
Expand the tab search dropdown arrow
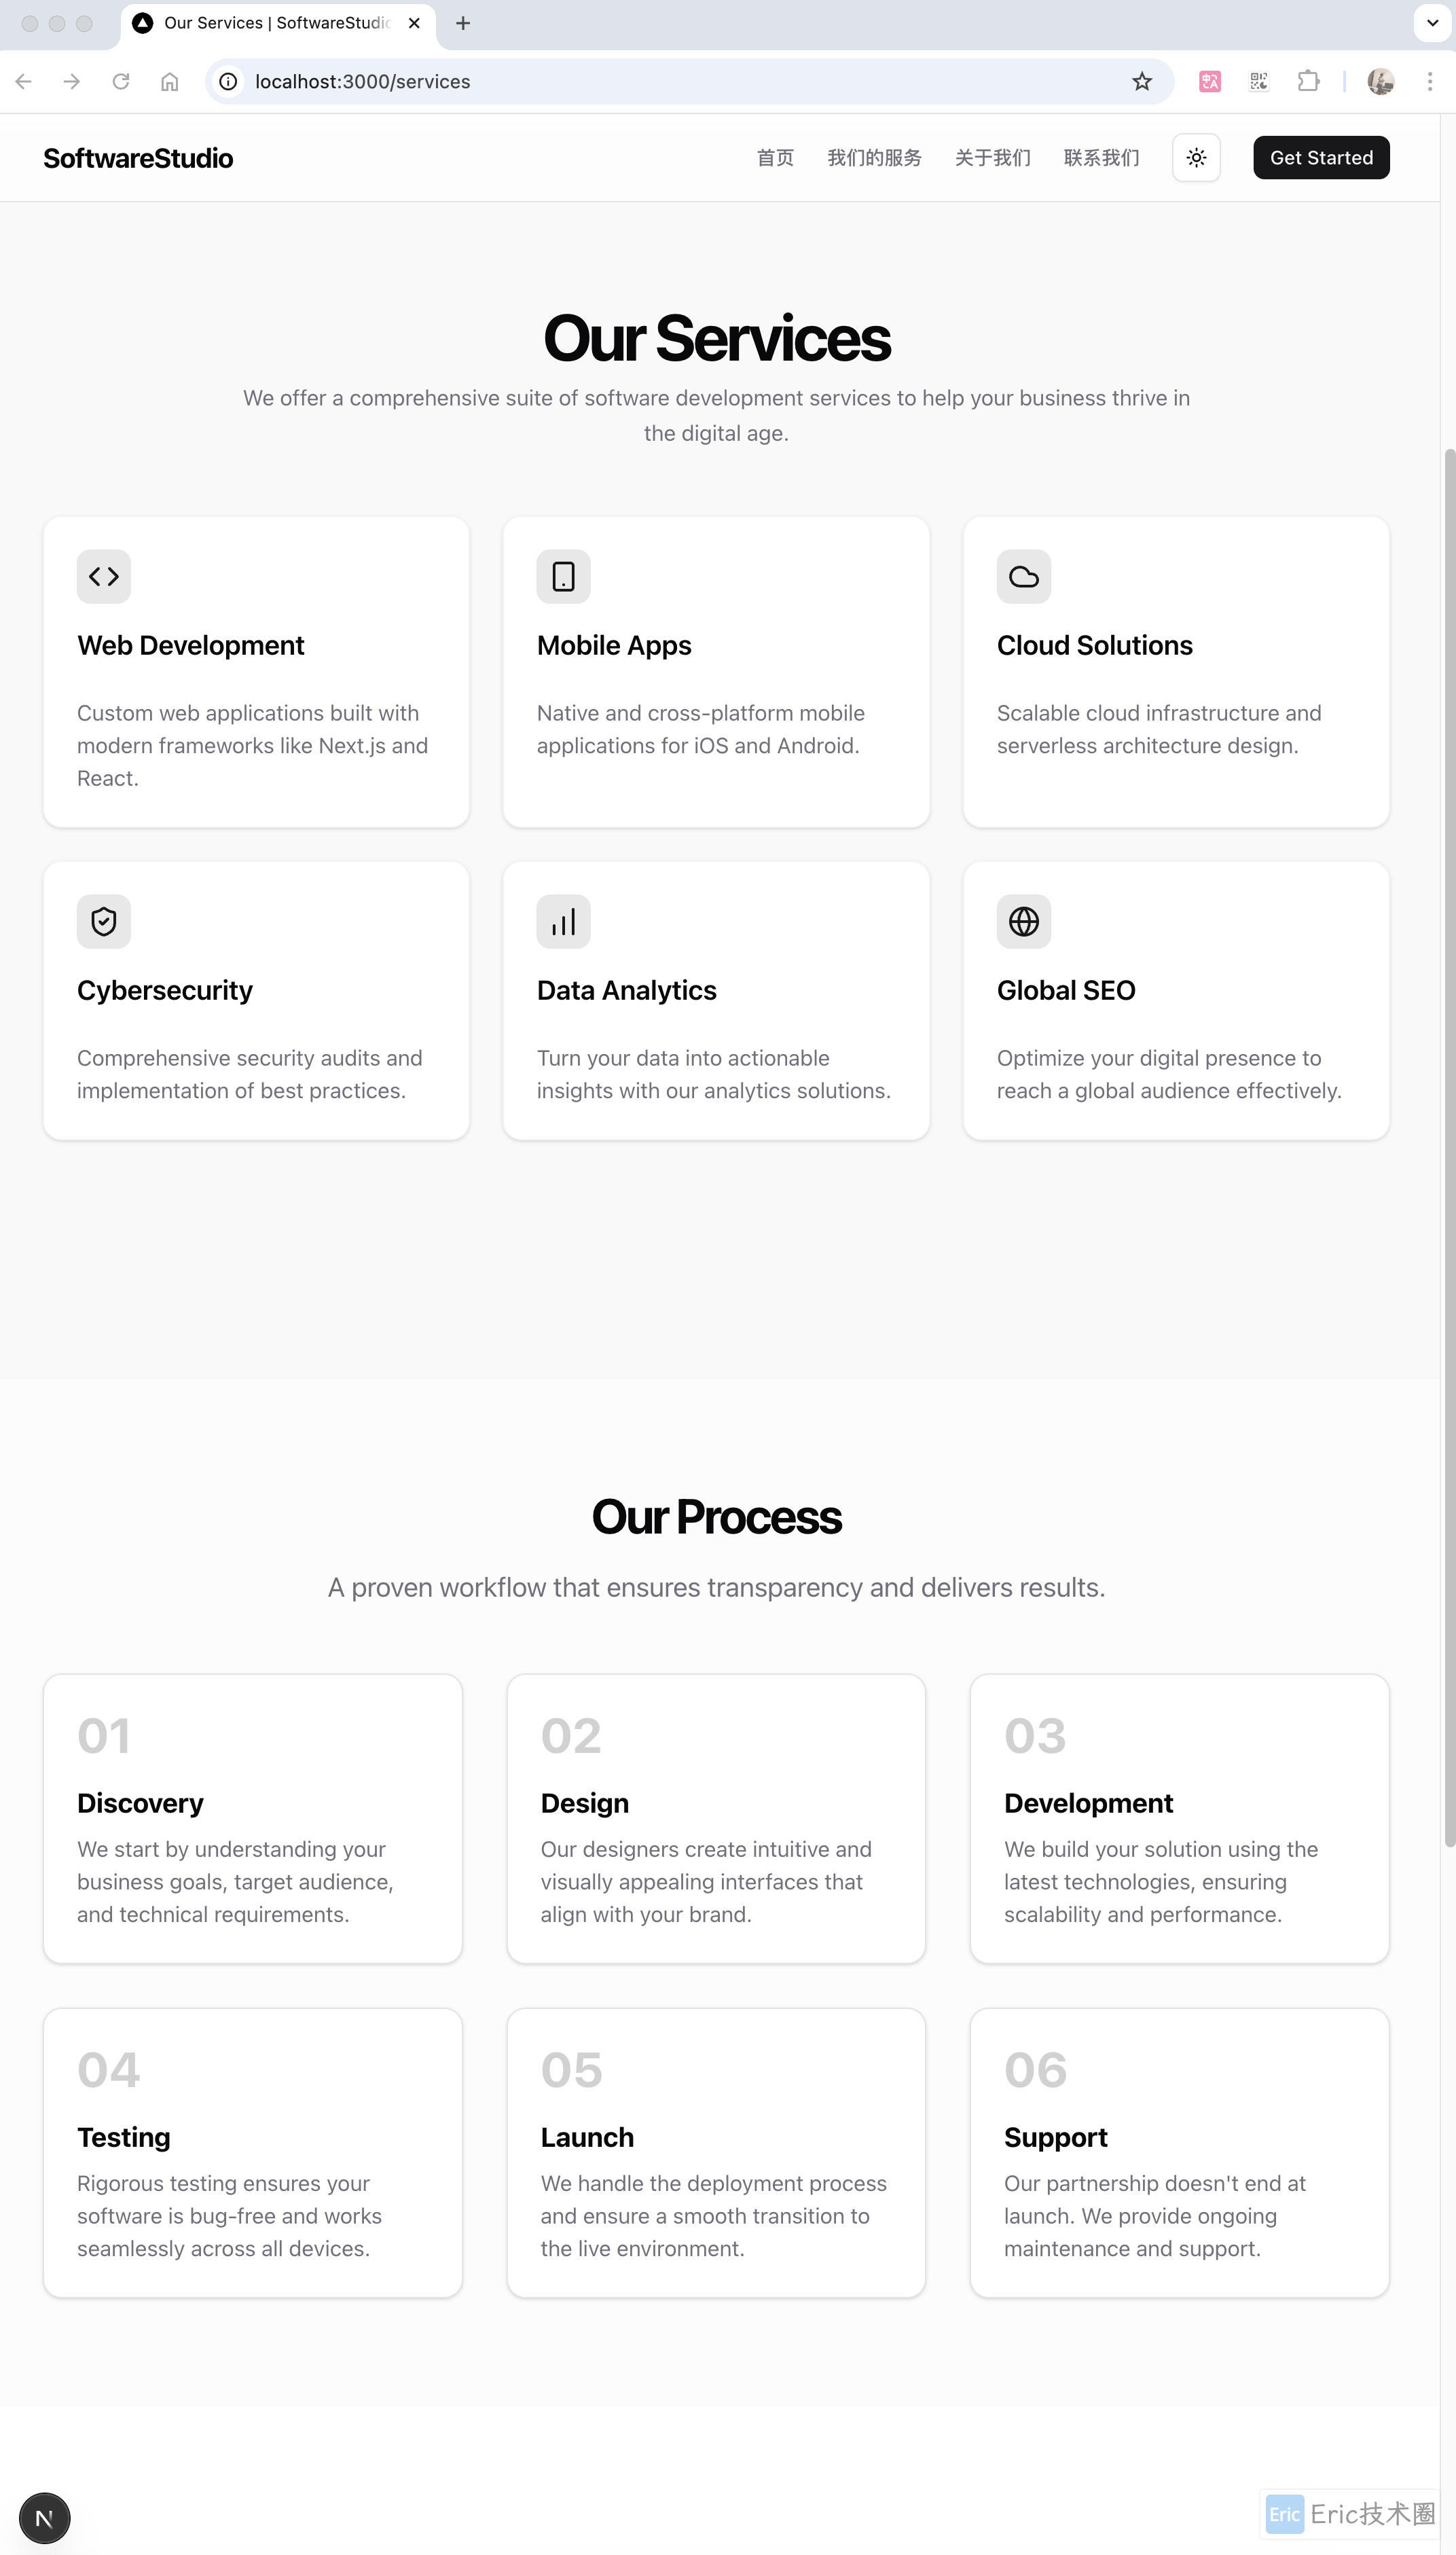[x=1432, y=23]
